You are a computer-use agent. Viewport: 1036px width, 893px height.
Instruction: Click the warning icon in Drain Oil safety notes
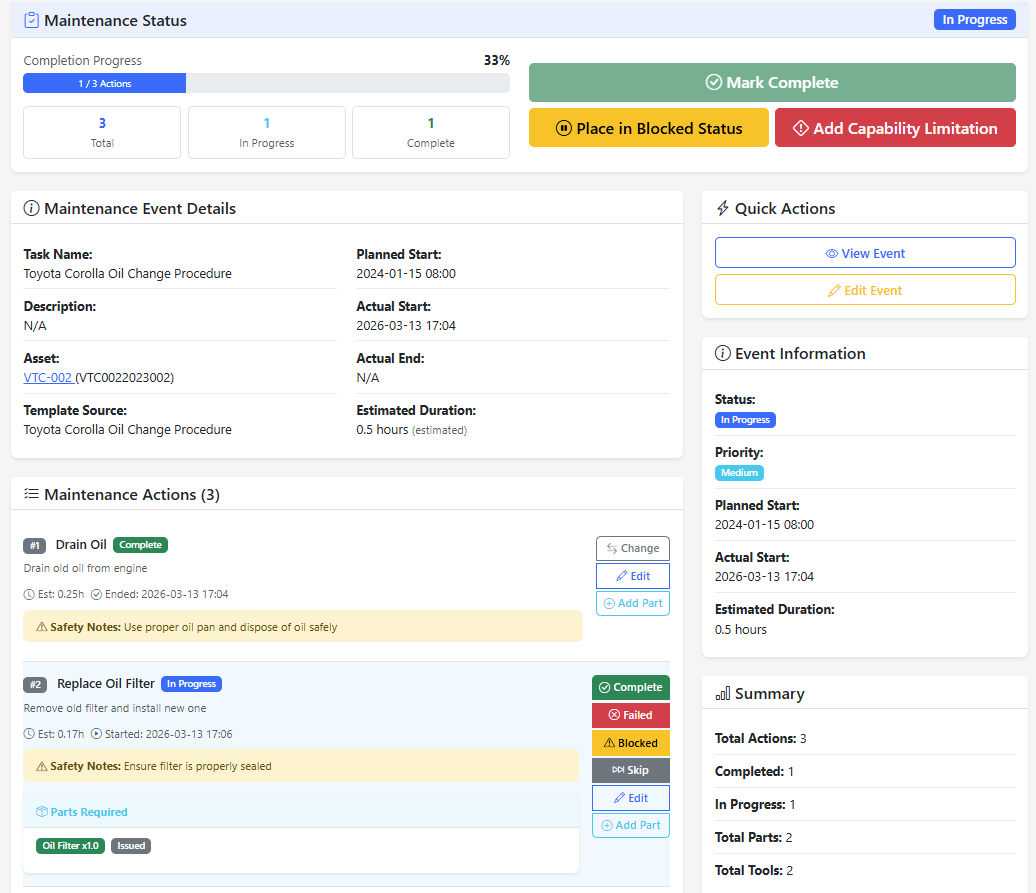point(42,627)
